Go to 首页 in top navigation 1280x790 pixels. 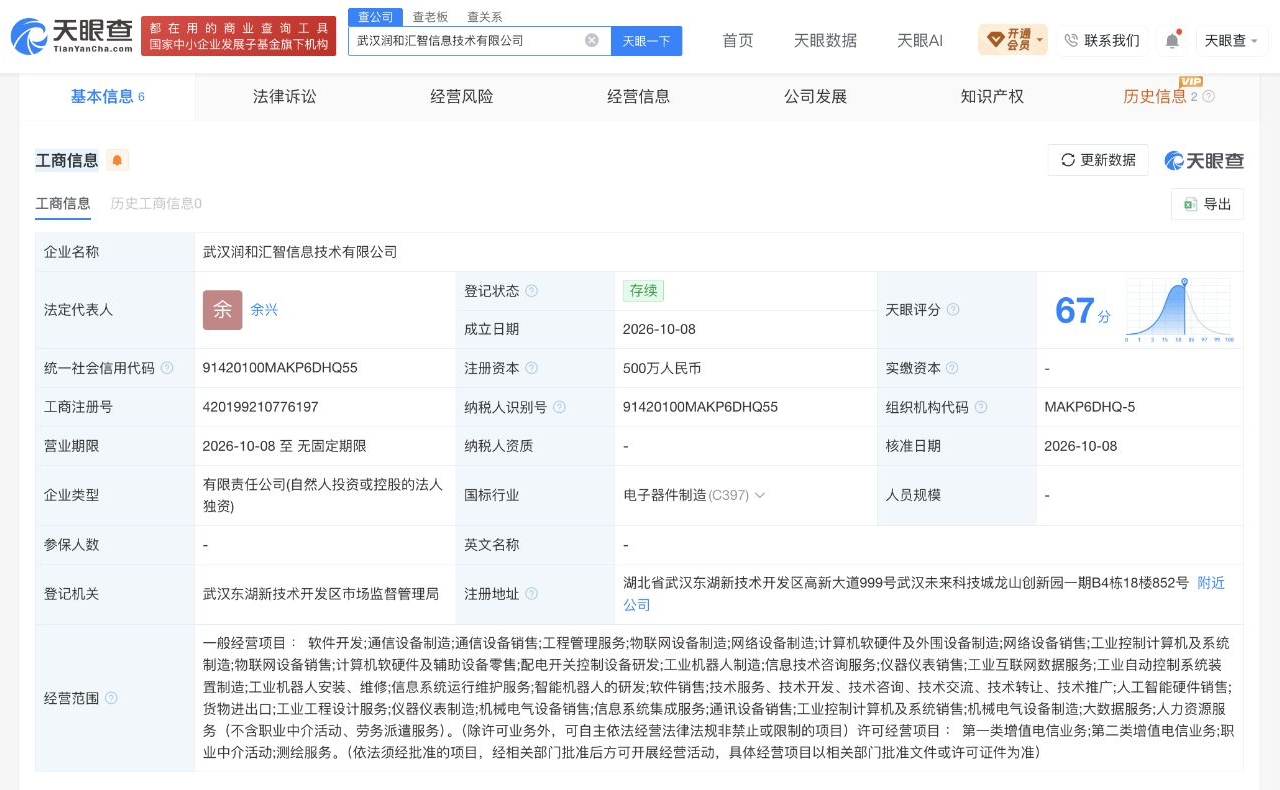pyautogui.click(x=738, y=41)
